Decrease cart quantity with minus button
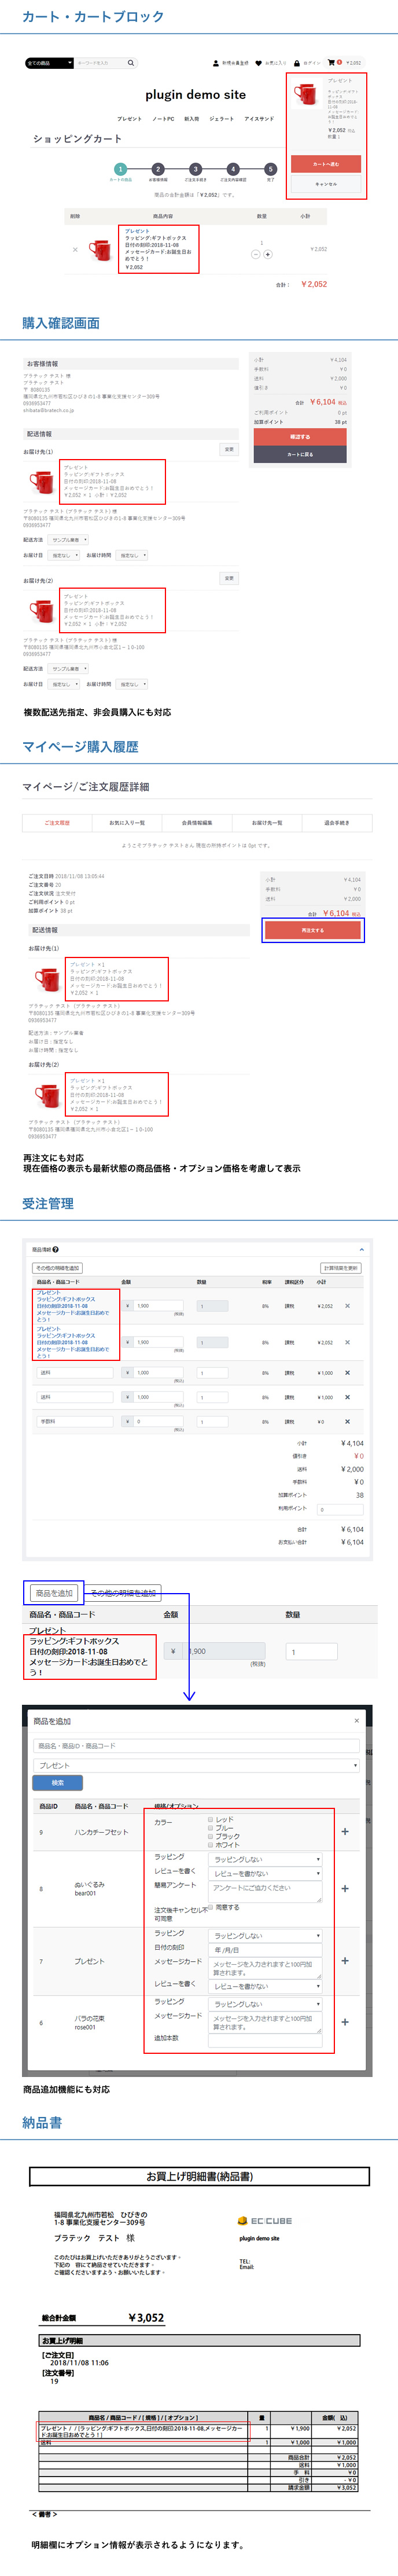 click(x=255, y=254)
